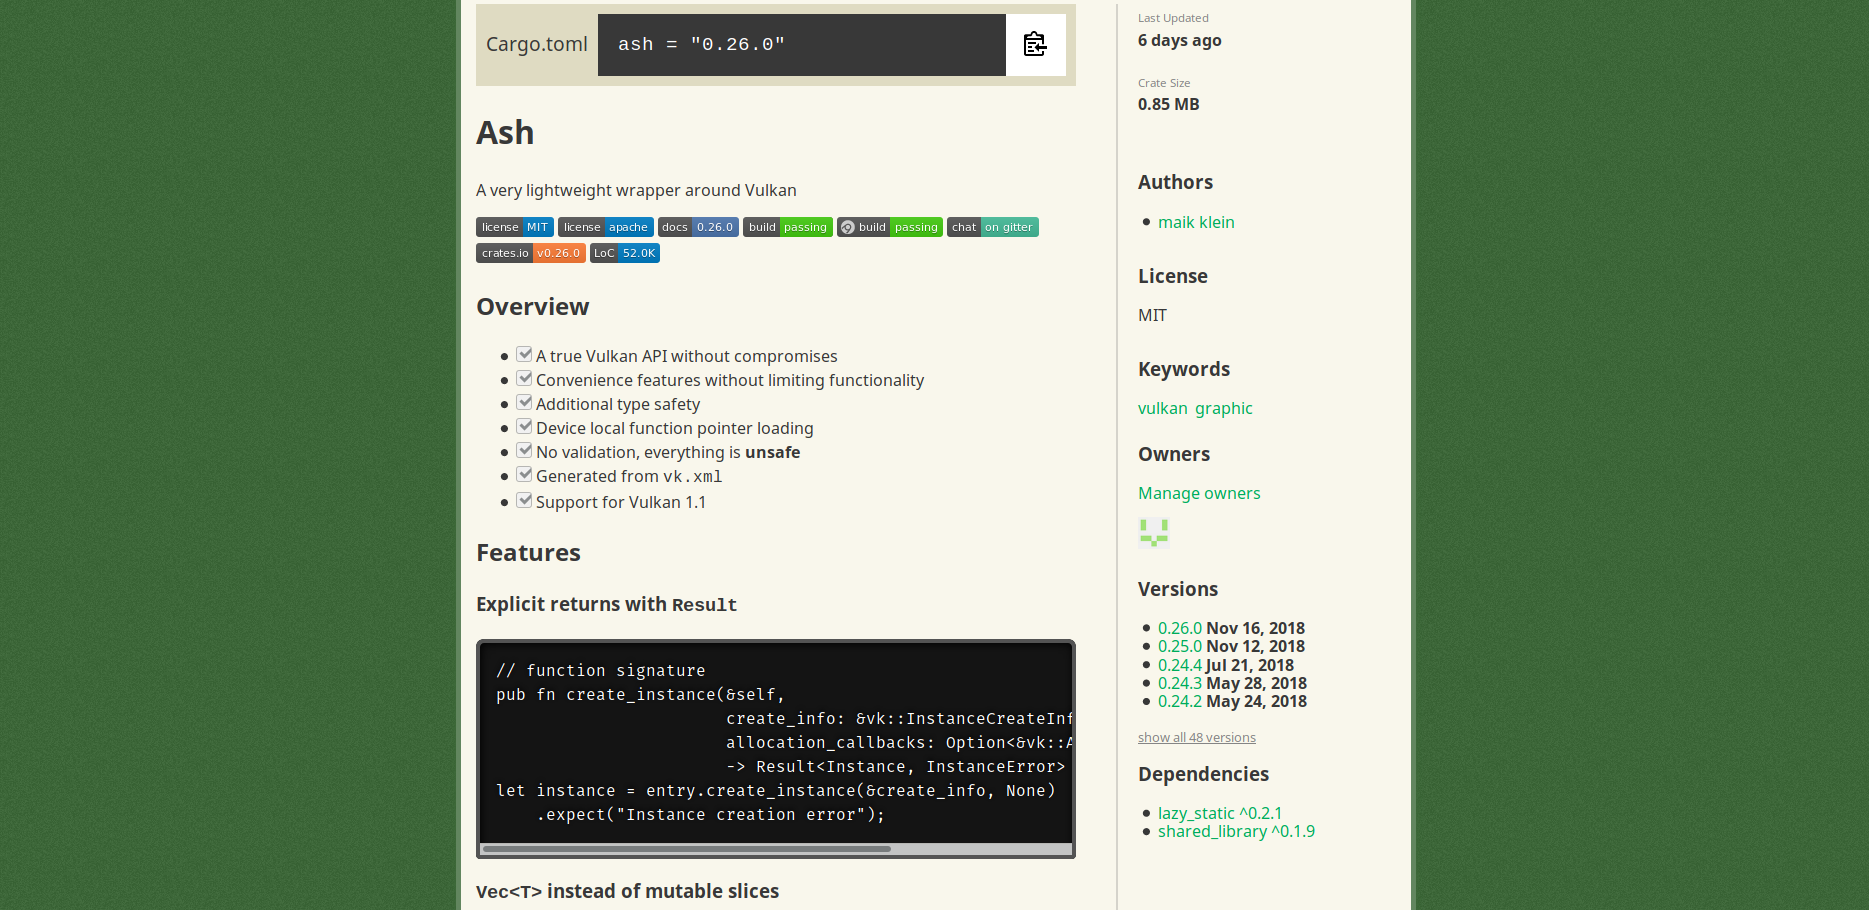Open the chat on gitter badge
The height and width of the screenshot is (910, 1869).
993,227
